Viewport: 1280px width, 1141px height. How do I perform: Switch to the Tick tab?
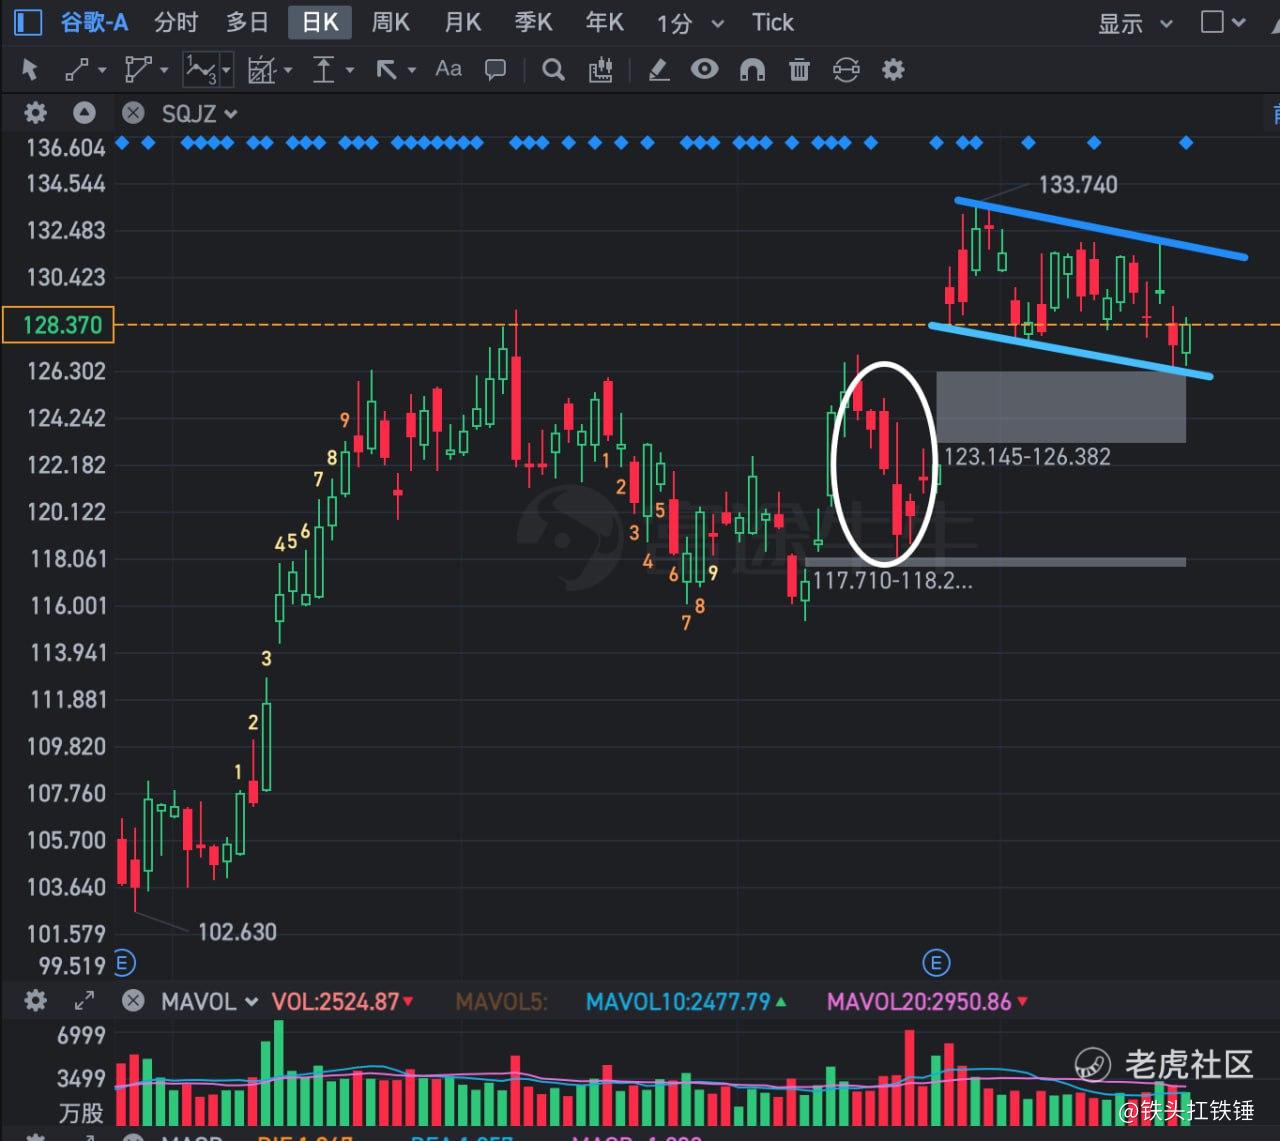point(773,22)
